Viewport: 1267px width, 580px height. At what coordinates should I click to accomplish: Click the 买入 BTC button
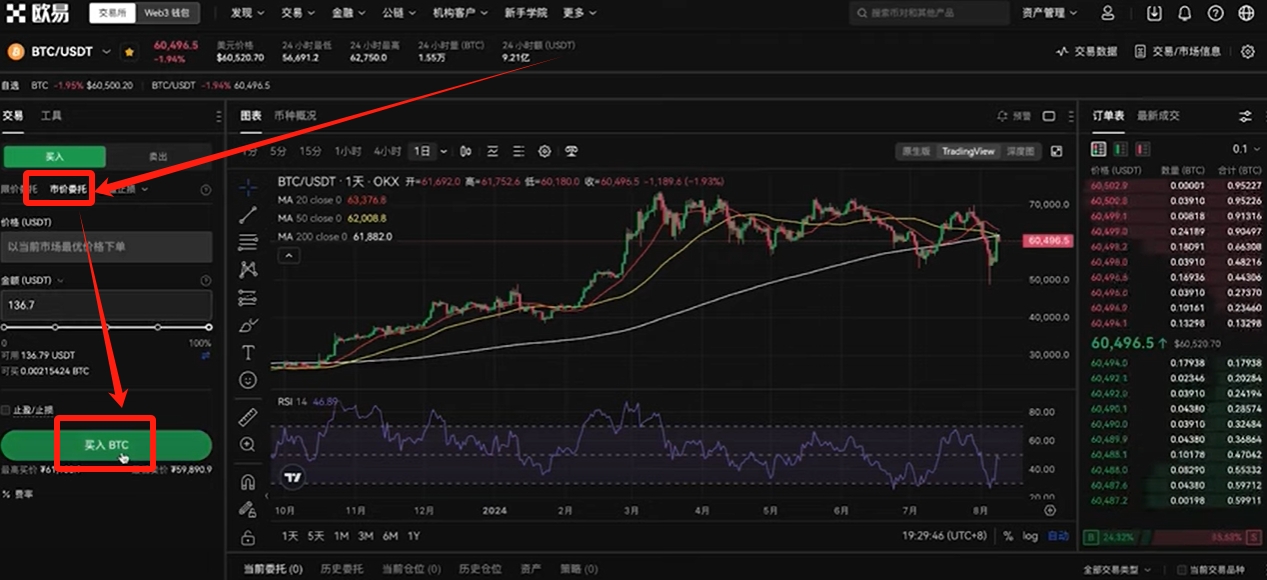point(106,445)
